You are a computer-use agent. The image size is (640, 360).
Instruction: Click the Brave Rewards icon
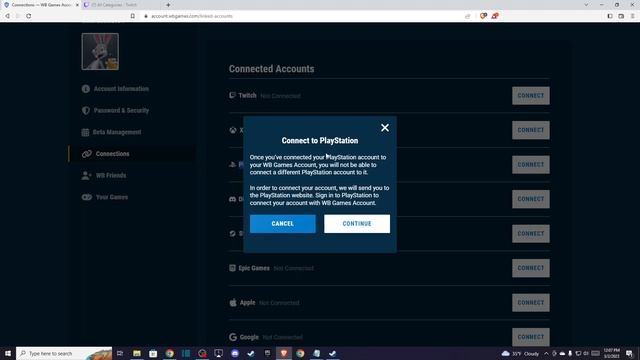pos(495,16)
